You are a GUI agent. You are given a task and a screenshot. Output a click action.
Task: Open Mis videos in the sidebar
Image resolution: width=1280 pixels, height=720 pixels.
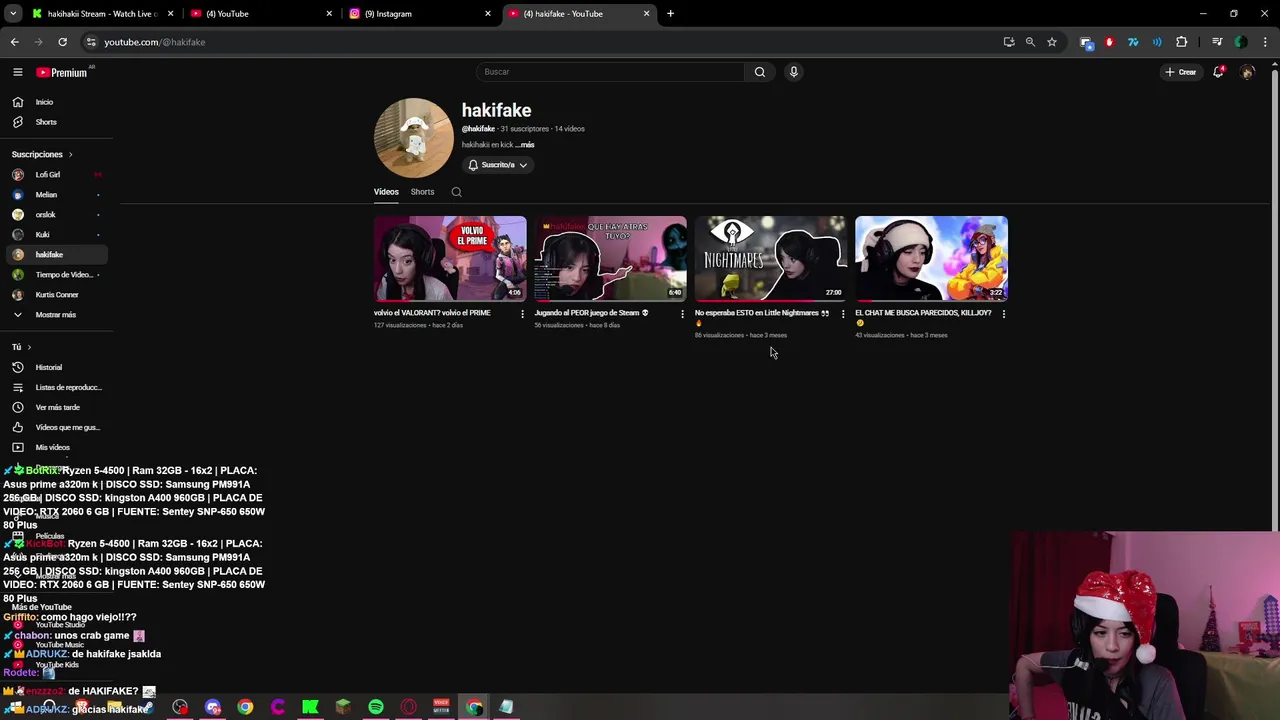click(x=56, y=447)
